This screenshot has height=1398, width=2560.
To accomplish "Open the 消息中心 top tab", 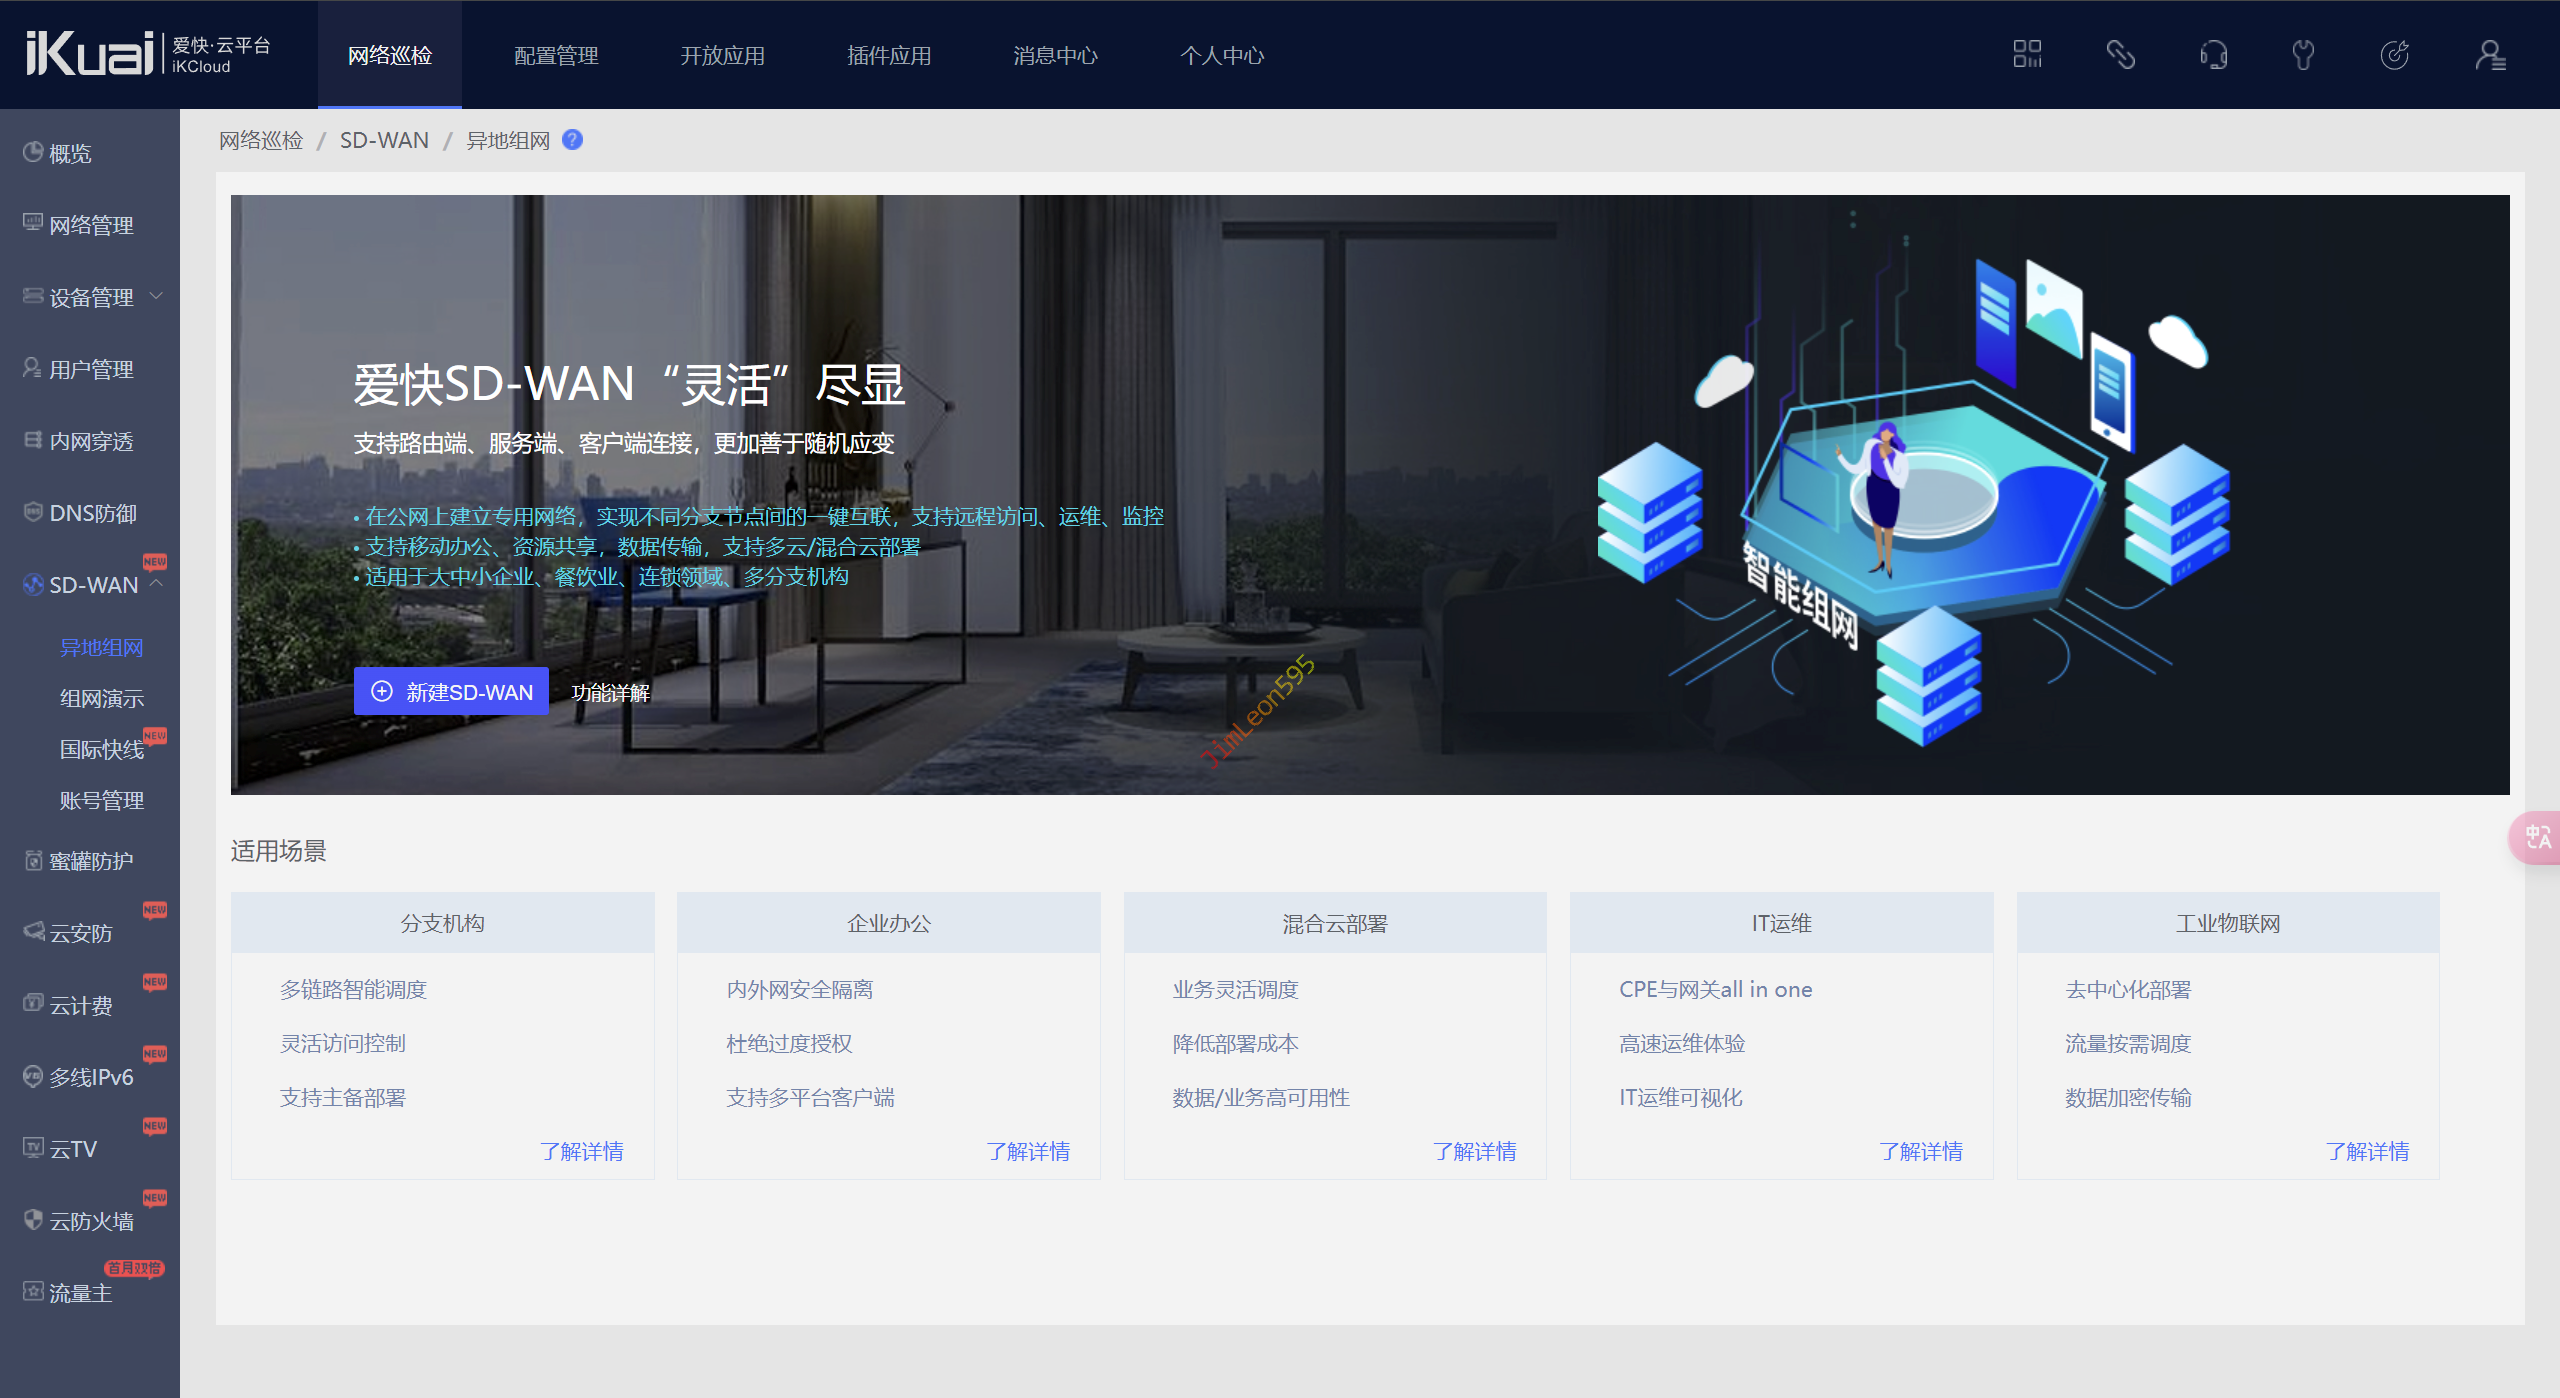I will [x=1055, y=56].
